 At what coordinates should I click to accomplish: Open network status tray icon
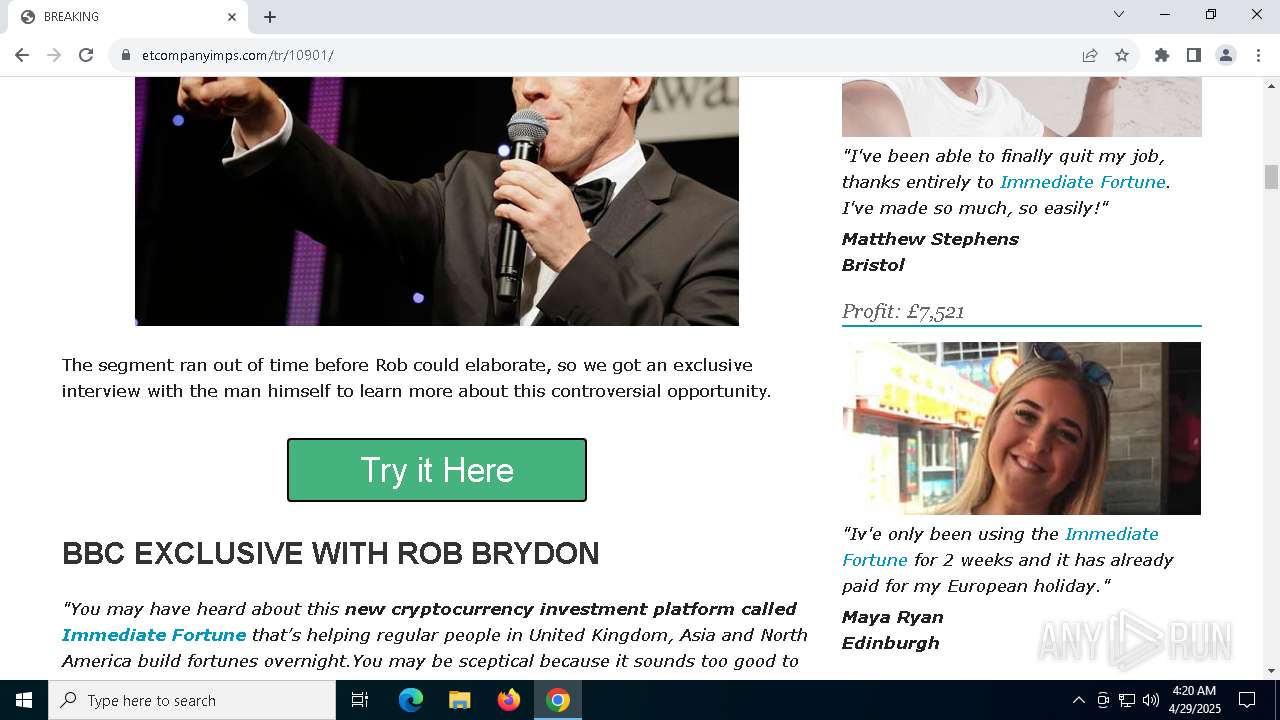[x=1127, y=700]
